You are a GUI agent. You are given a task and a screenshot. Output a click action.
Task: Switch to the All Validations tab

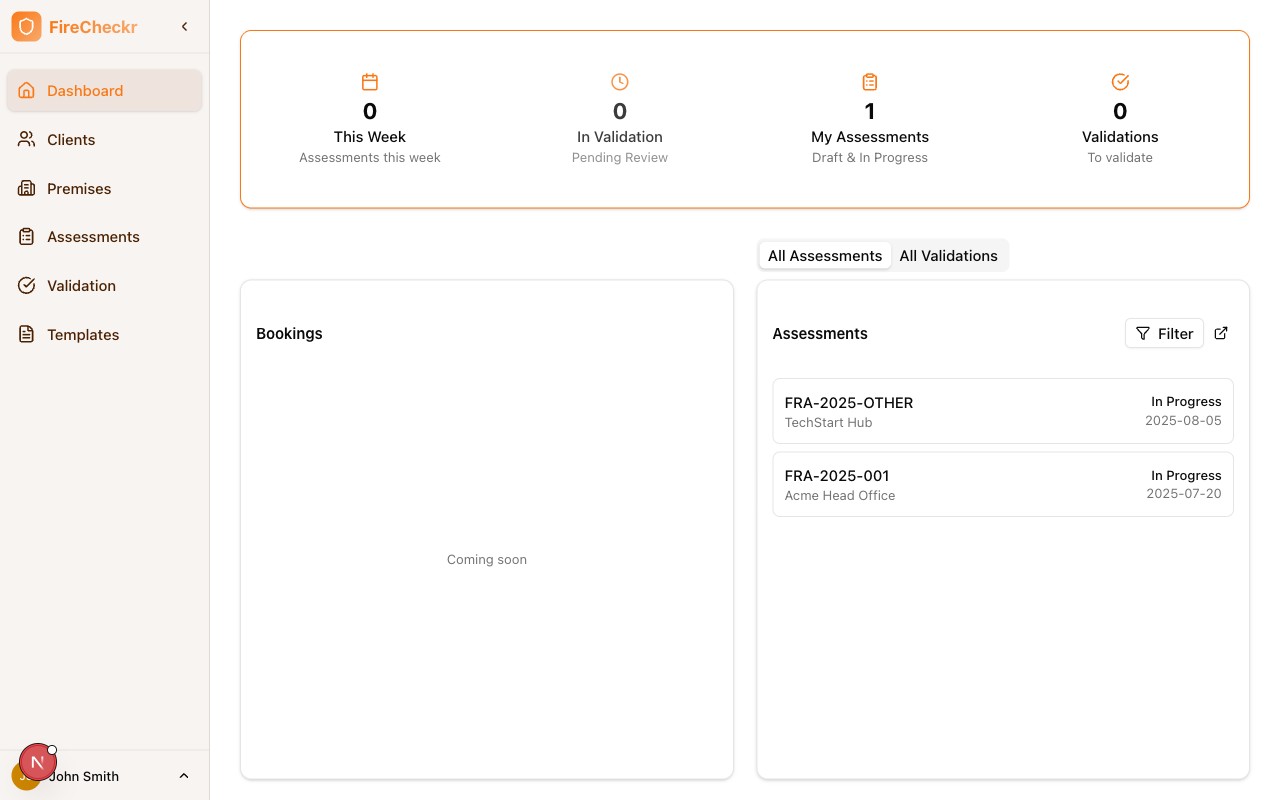tap(948, 256)
